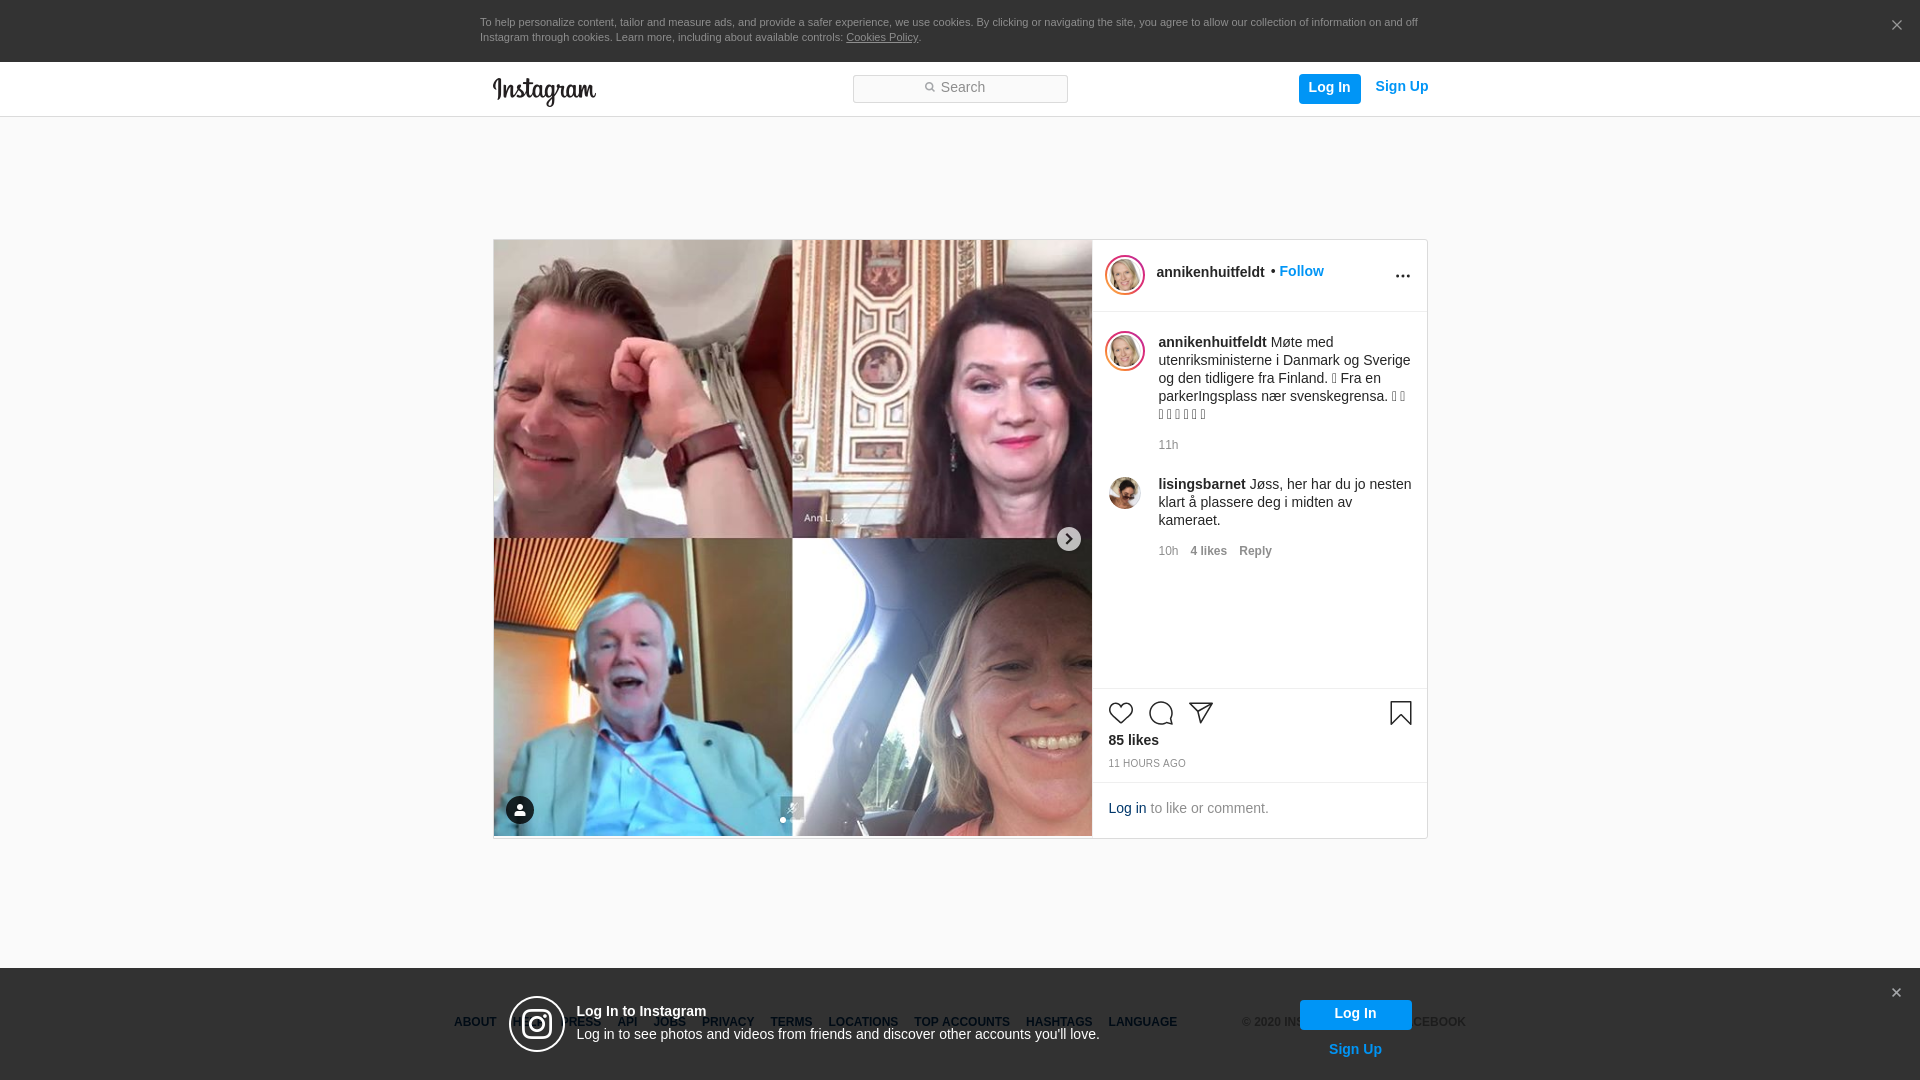The height and width of the screenshot is (1080, 1920).
Task: Open the post options three-dot menu
Action: (1402, 276)
